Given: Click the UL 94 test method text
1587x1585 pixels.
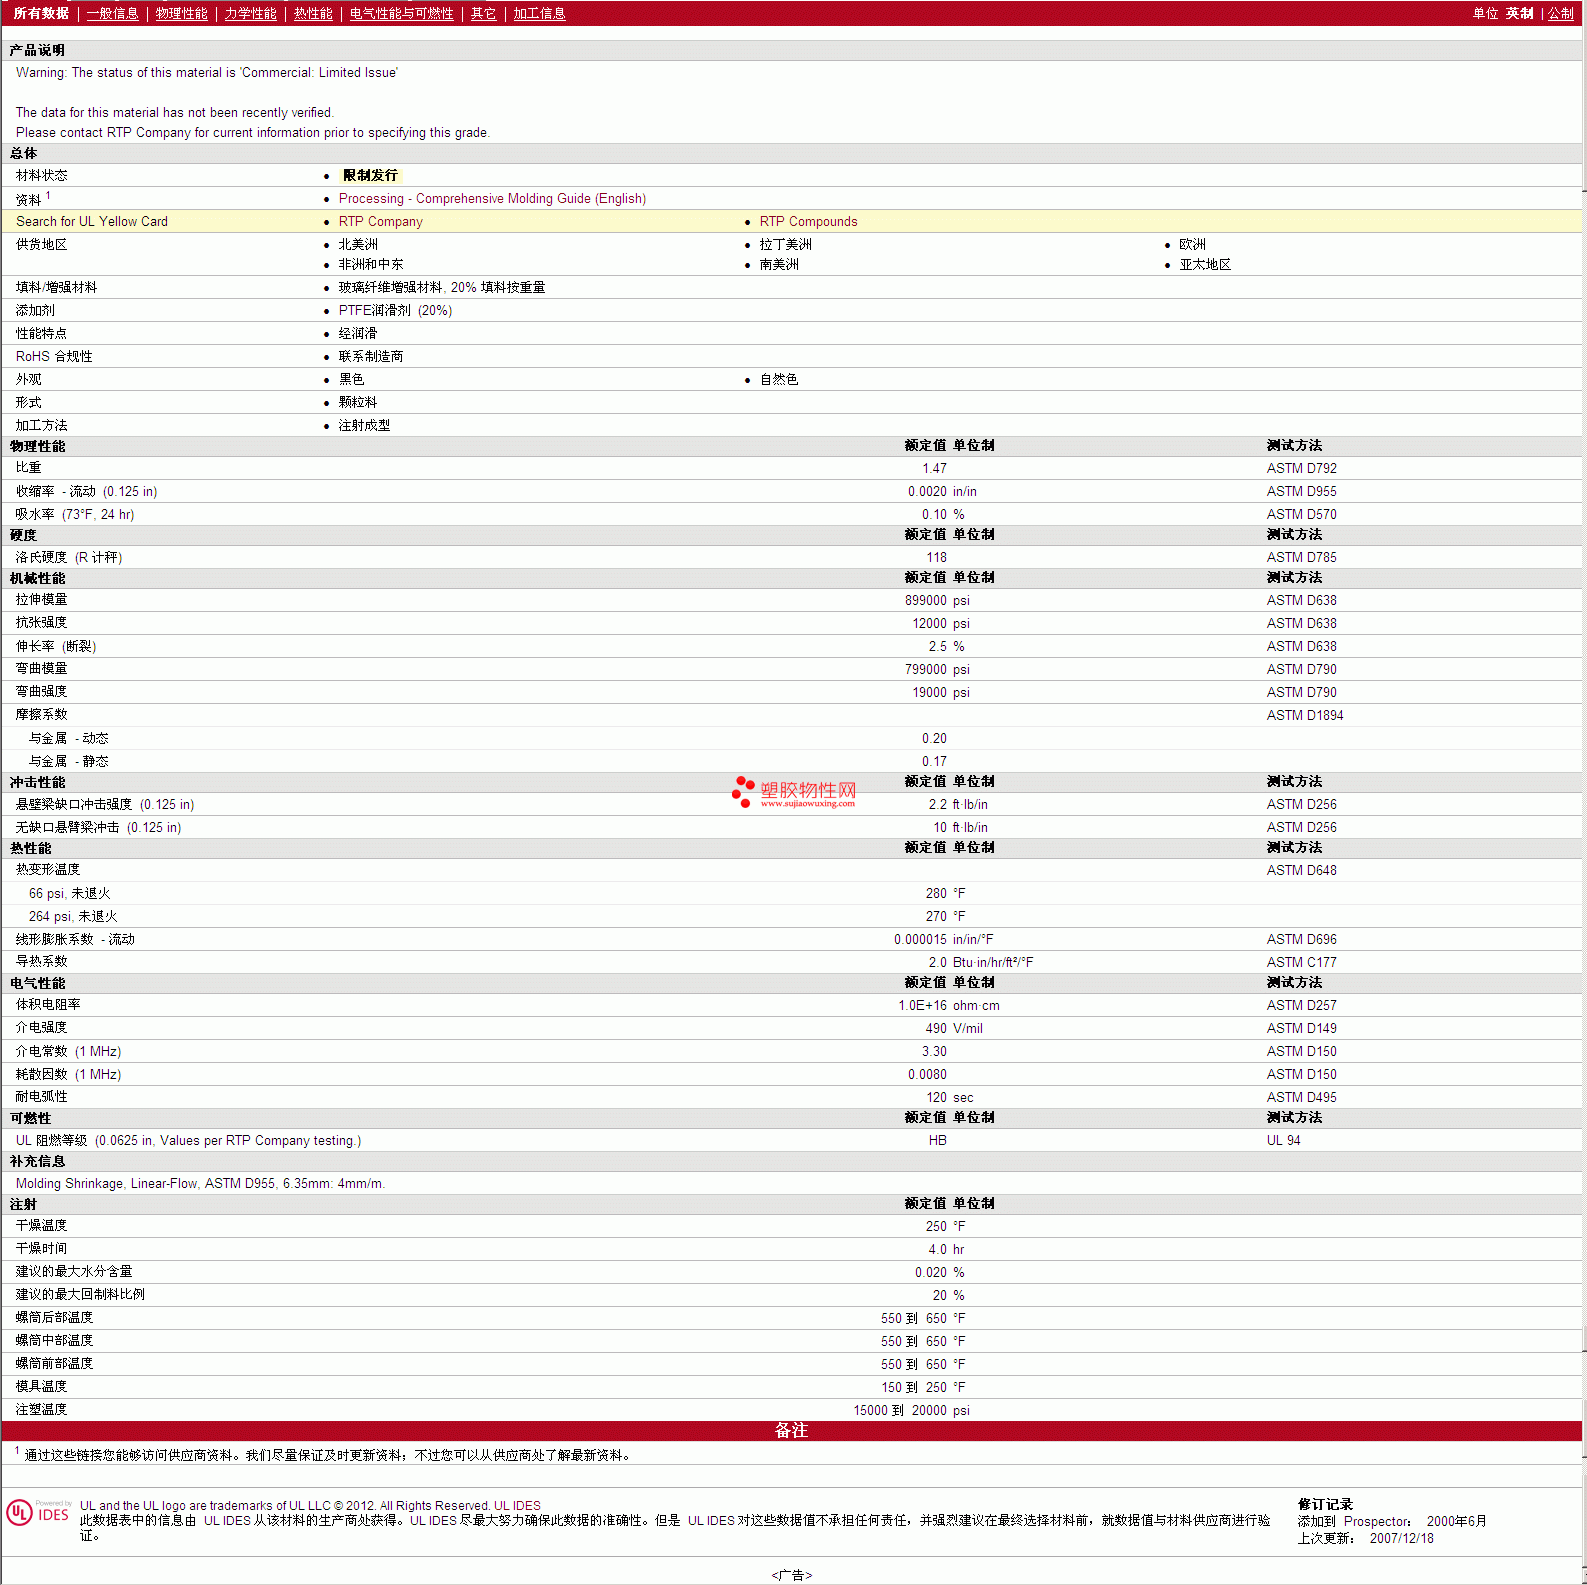Looking at the screenshot, I should [1283, 1140].
